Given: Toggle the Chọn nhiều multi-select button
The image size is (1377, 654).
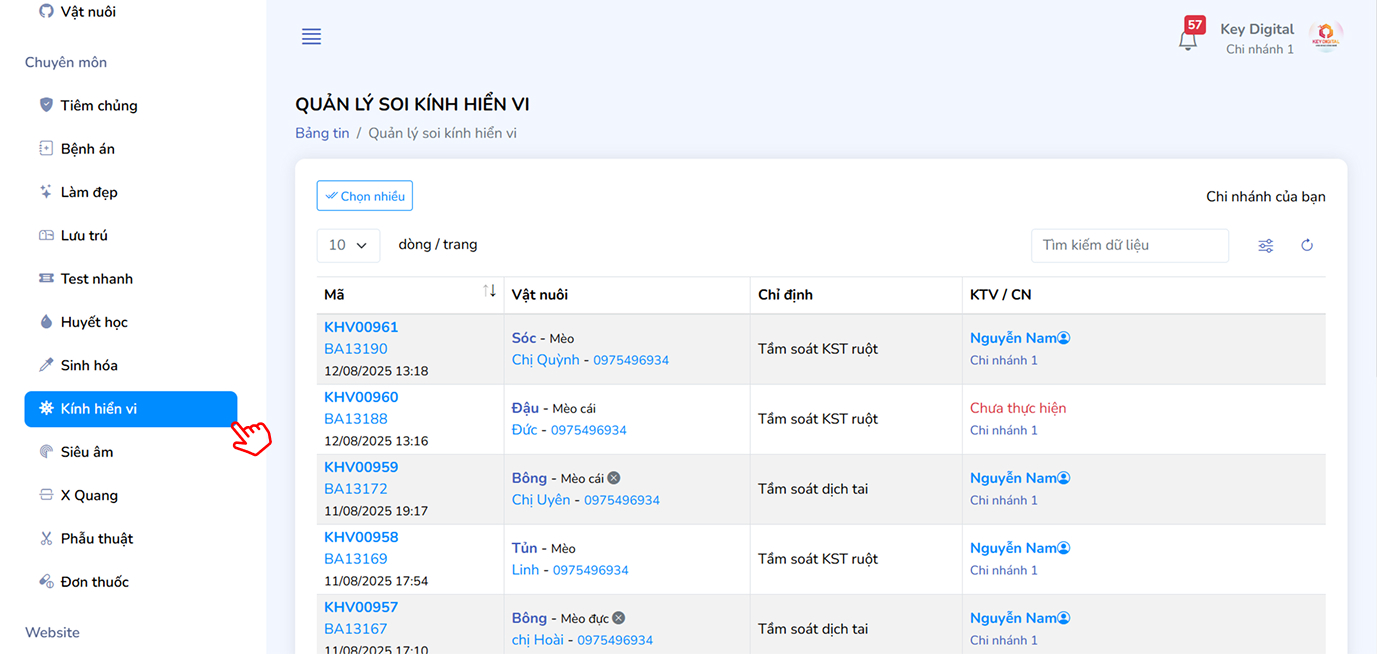Looking at the screenshot, I should click(x=365, y=196).
